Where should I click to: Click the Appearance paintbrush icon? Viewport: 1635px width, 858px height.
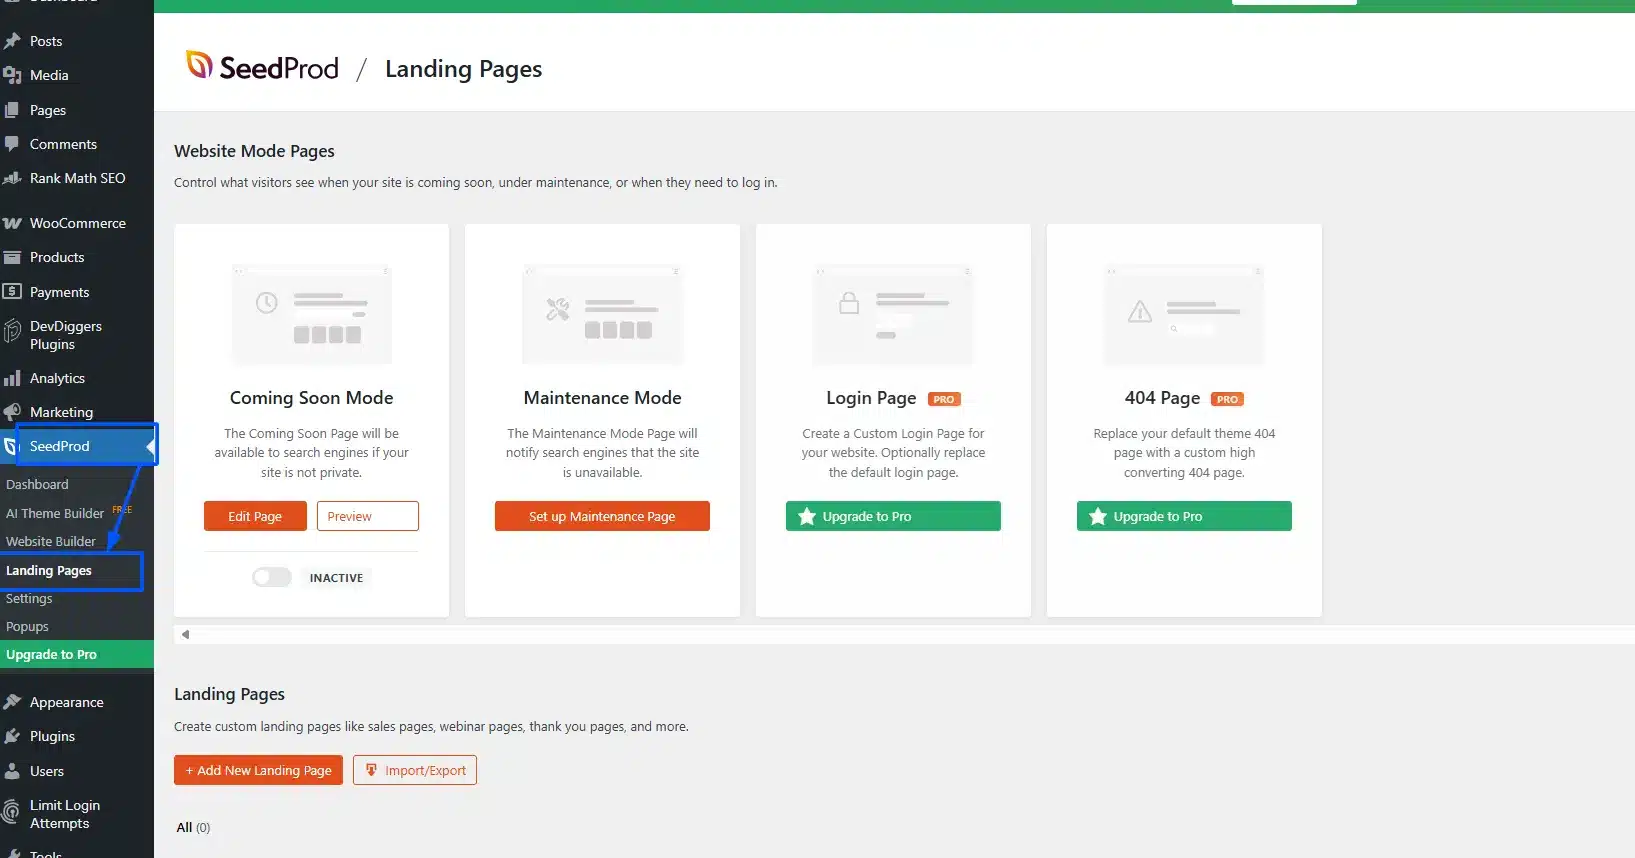(12, 702)
